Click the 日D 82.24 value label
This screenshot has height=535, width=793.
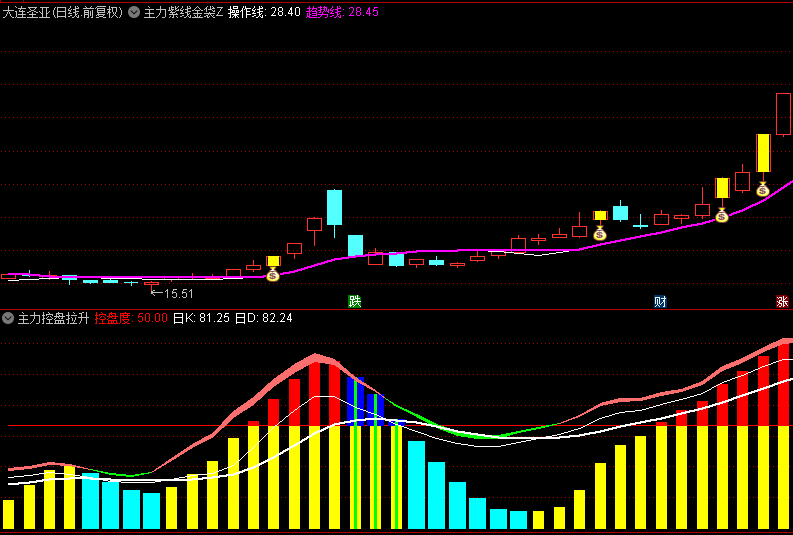pyautogui.click(x=263, y=318)
